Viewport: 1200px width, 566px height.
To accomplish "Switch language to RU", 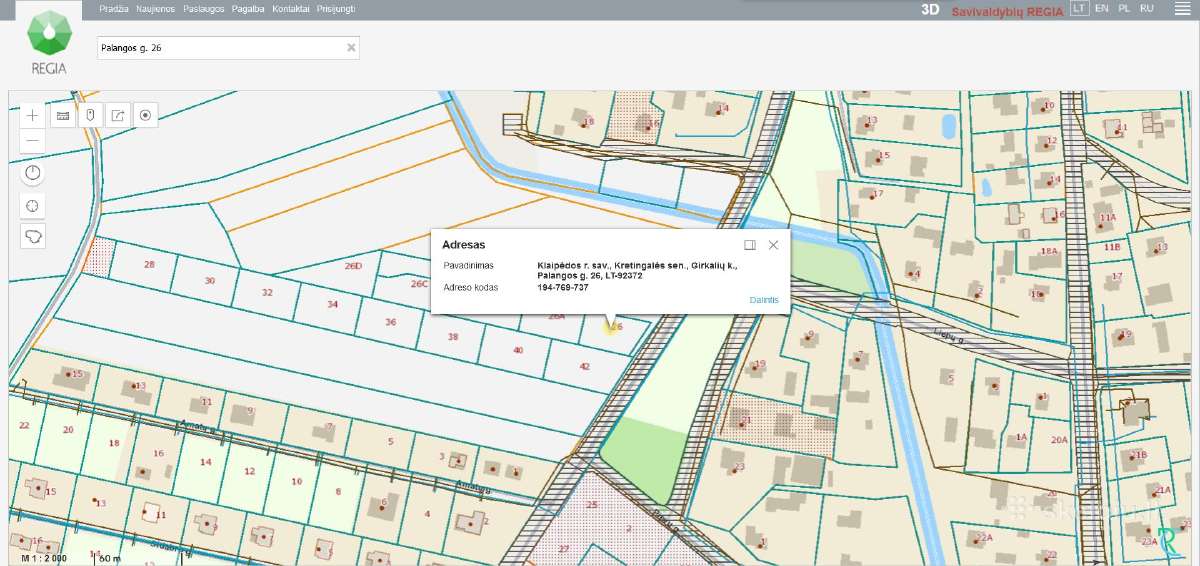I will click(x=1147, y=8).
